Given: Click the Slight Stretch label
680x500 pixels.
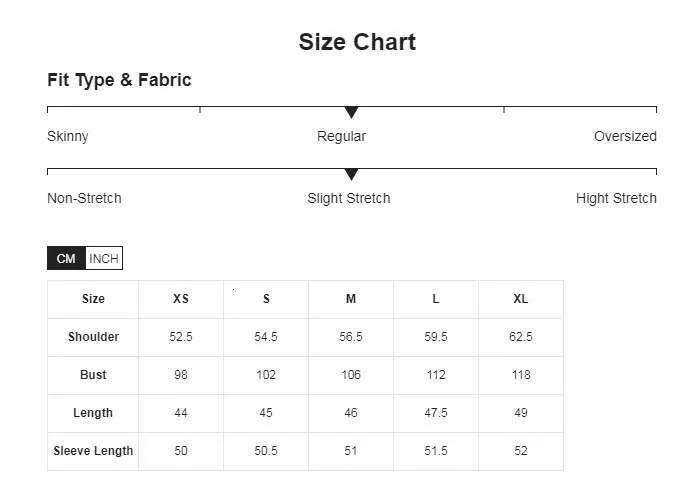Looking at the screenshot, I should tap(348, 198).
